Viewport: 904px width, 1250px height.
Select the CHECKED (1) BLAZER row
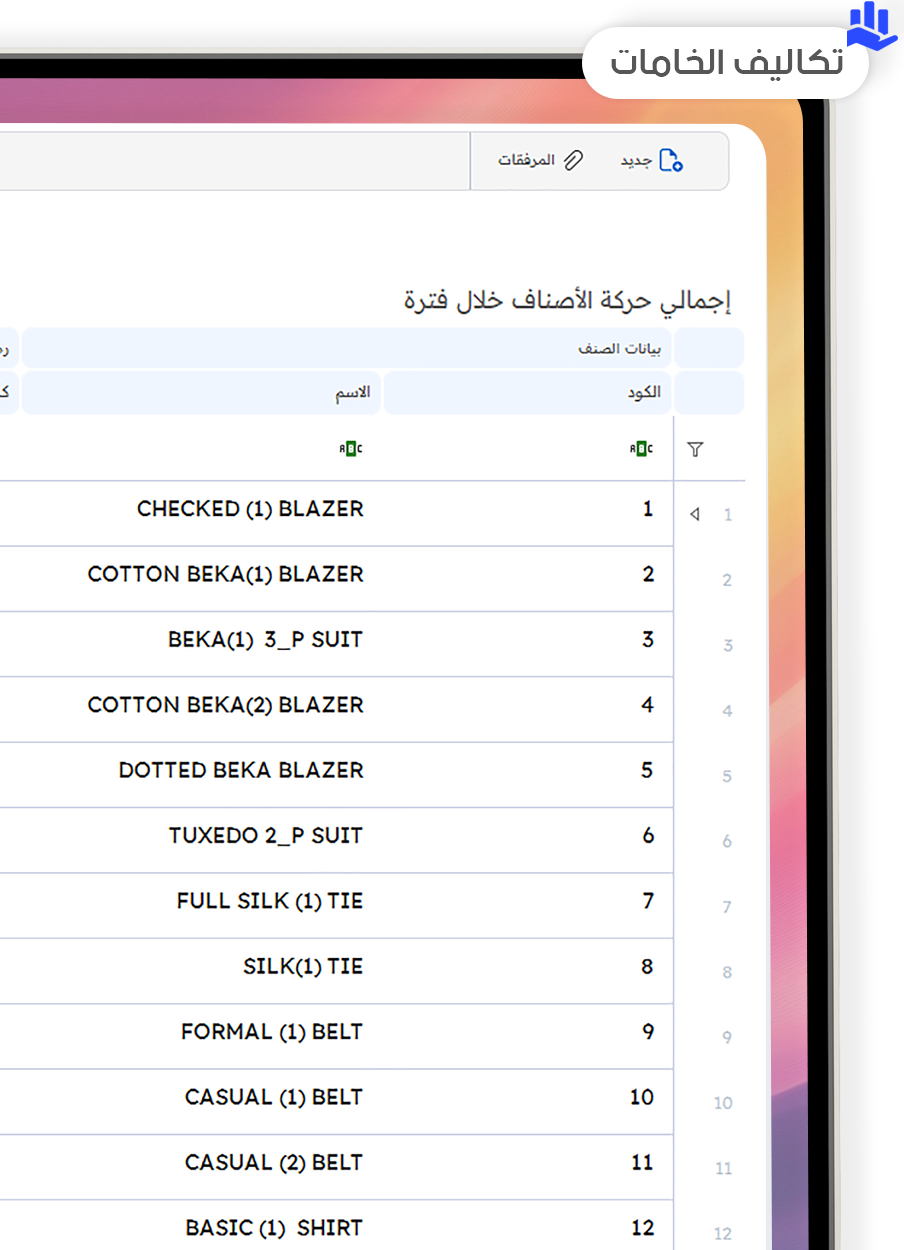250,509
